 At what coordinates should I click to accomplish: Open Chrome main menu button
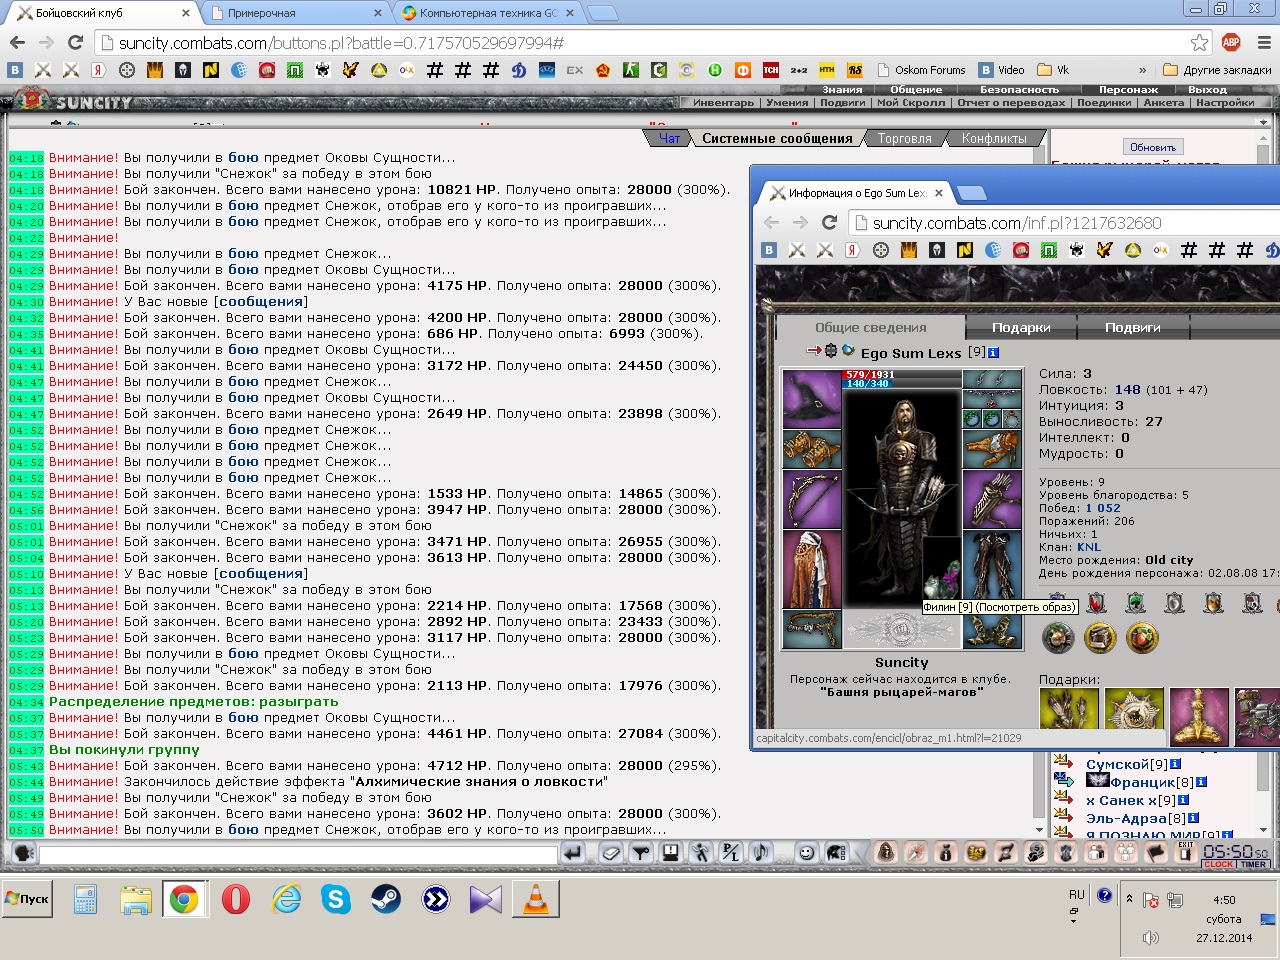pyautogui.click(x=1264, y=42)
